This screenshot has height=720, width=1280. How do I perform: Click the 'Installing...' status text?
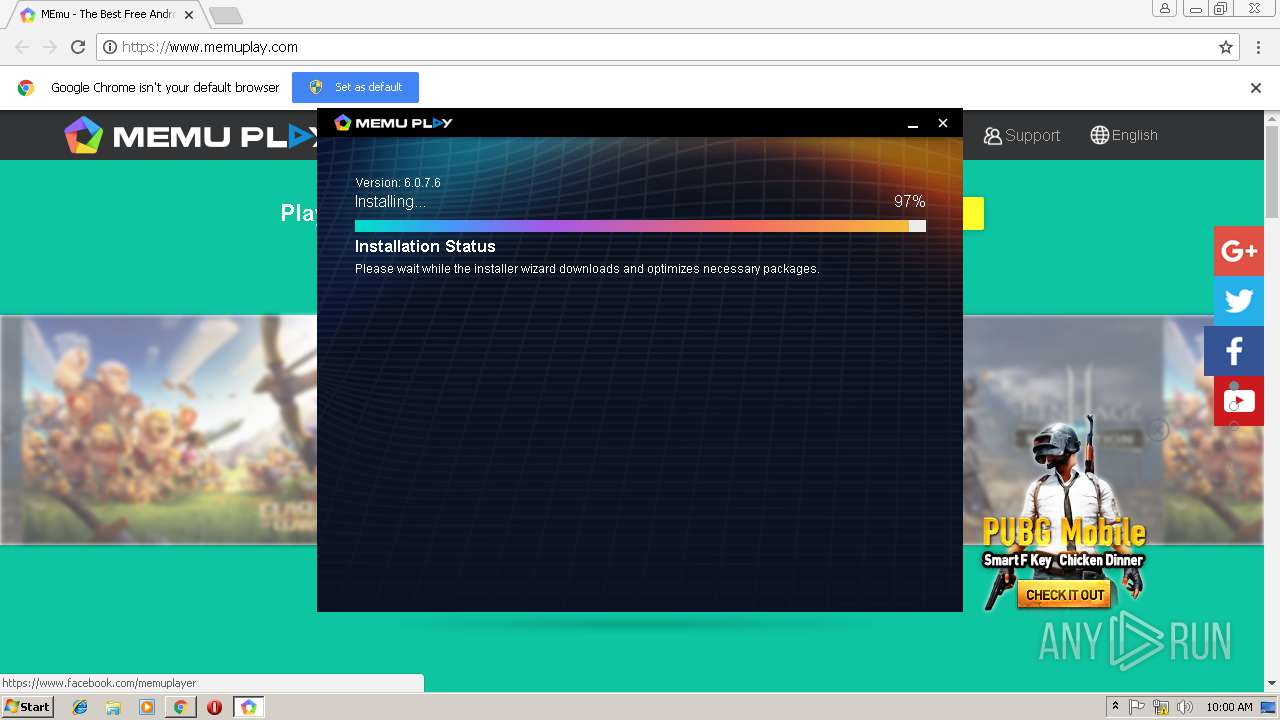[390, 201]
